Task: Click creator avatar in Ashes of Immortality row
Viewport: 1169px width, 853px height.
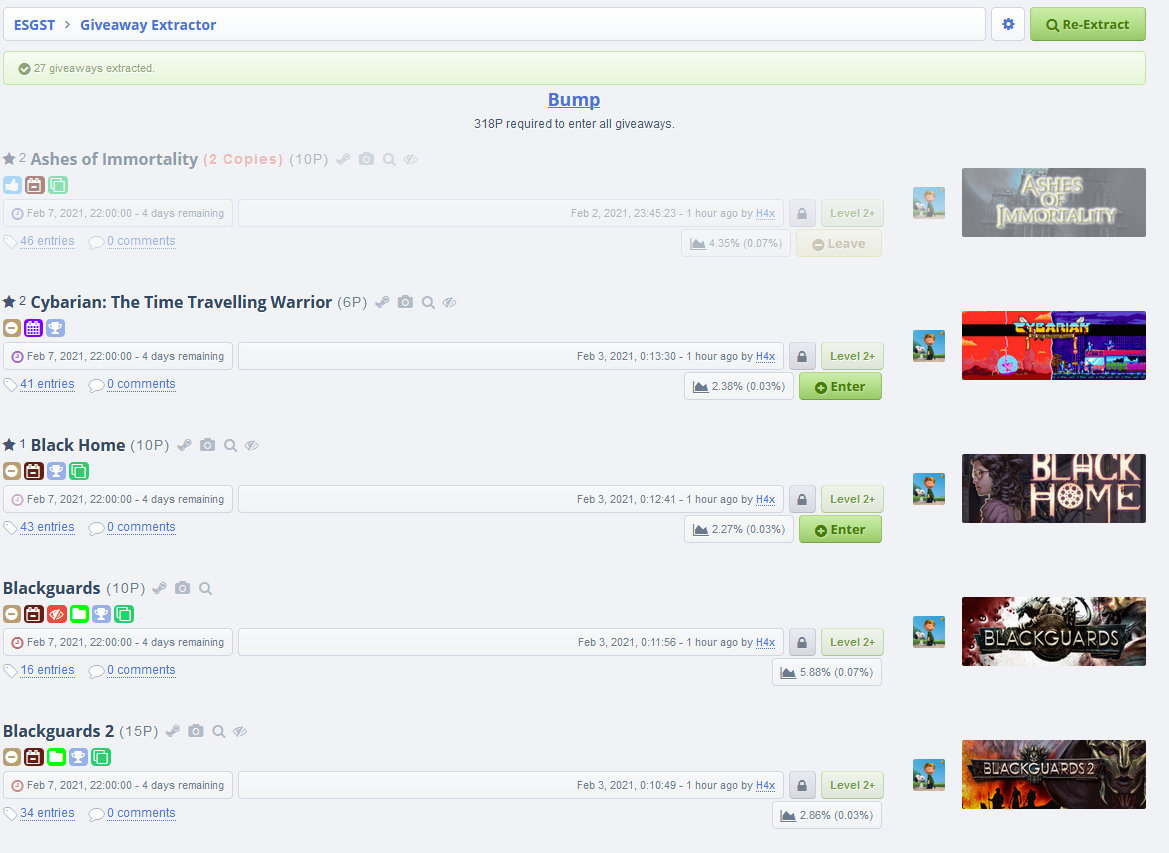Action: (929, 203)
